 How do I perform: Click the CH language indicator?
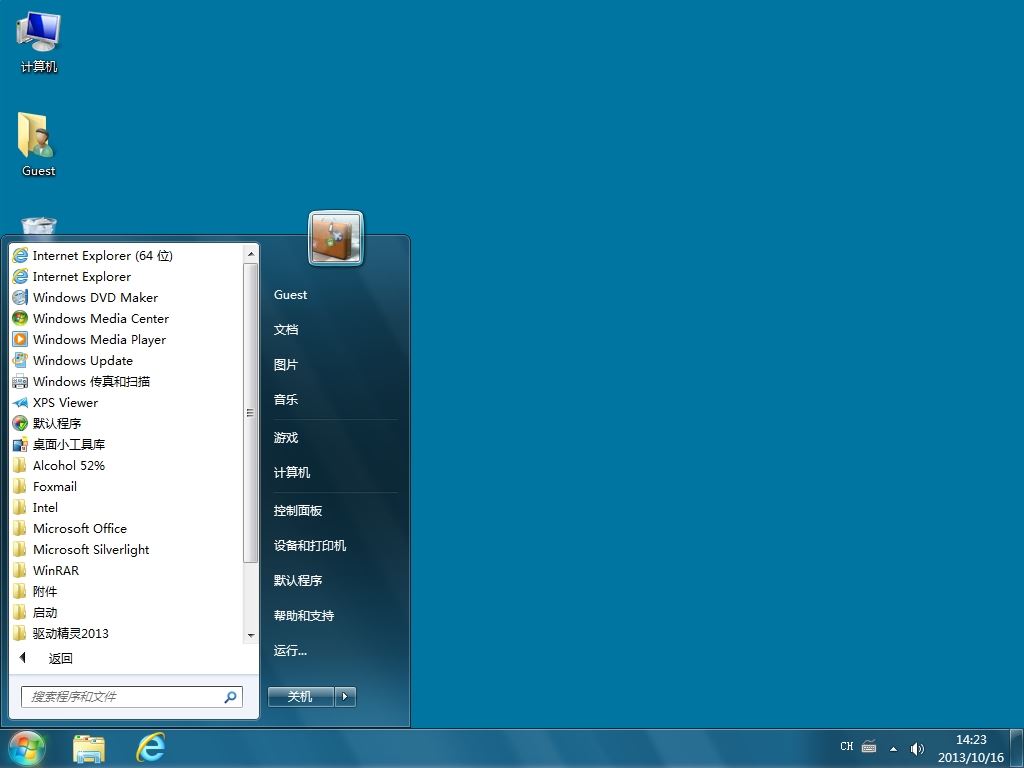[847, 746]
